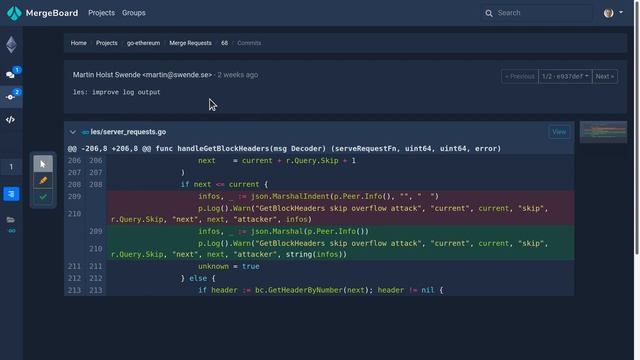The width and height of the screenshot is (640, 360).
Task: Click commit message 'les: improve log output'
Action: coord(117,92)
